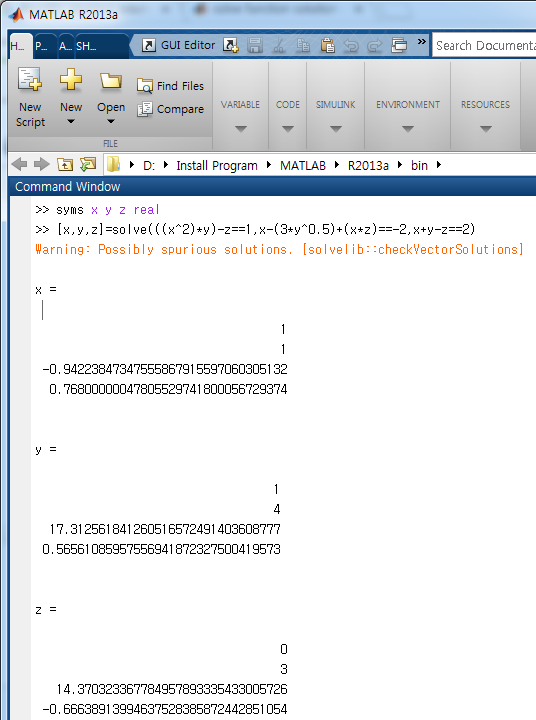This screenshot has height=720, width=536.
Task: Click the value 17.312561841260516572491403608777
Action: click(x=164, y=529)
